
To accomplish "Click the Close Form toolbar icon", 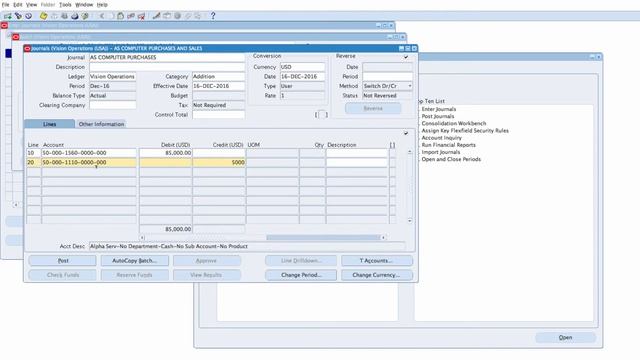I will click(x=85, y=16).
